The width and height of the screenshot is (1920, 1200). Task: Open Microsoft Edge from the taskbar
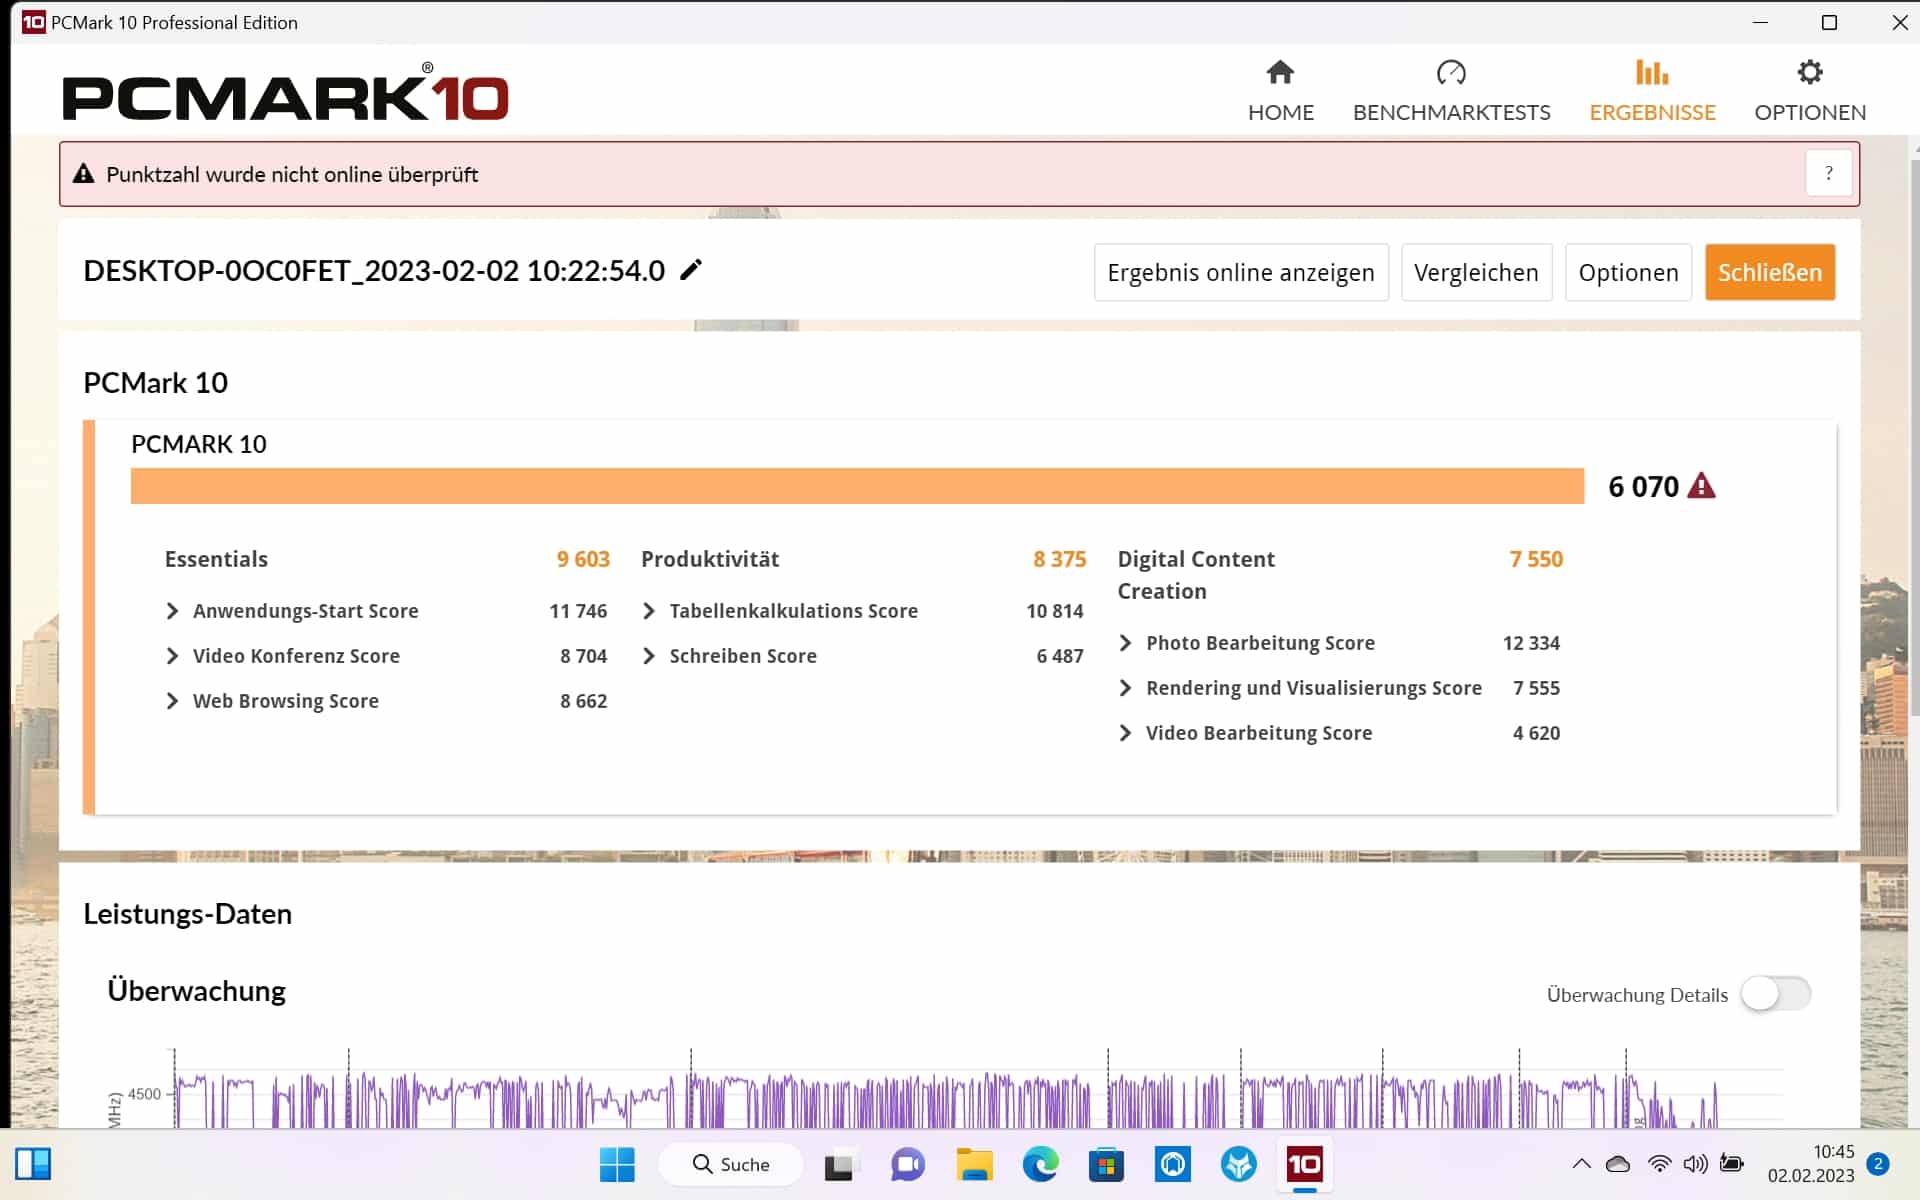coord(1040,1164)
